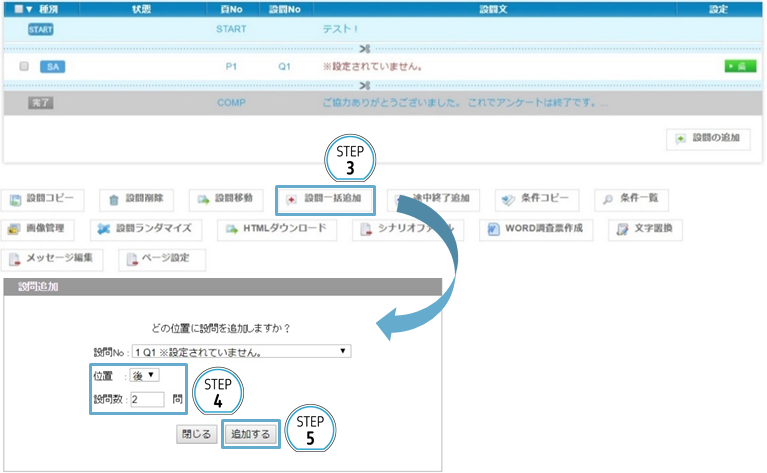Image resolution: width=767 pixels, height=473 pixels.
Task: Open the 条件一覧 conditions list
Action: click(x=631, y=199)
